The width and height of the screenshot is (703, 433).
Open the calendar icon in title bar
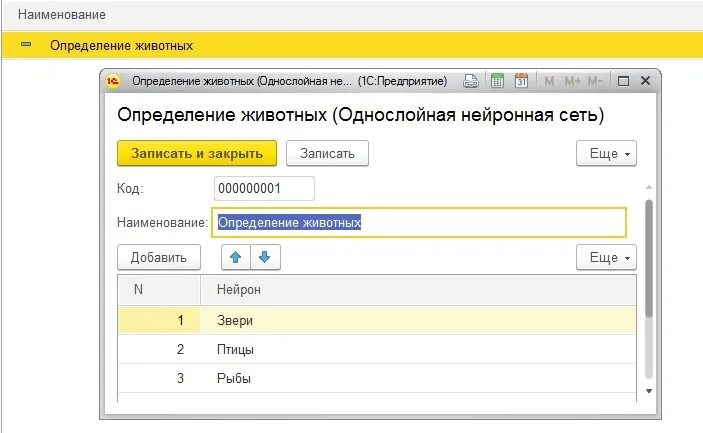coord(521,81)
